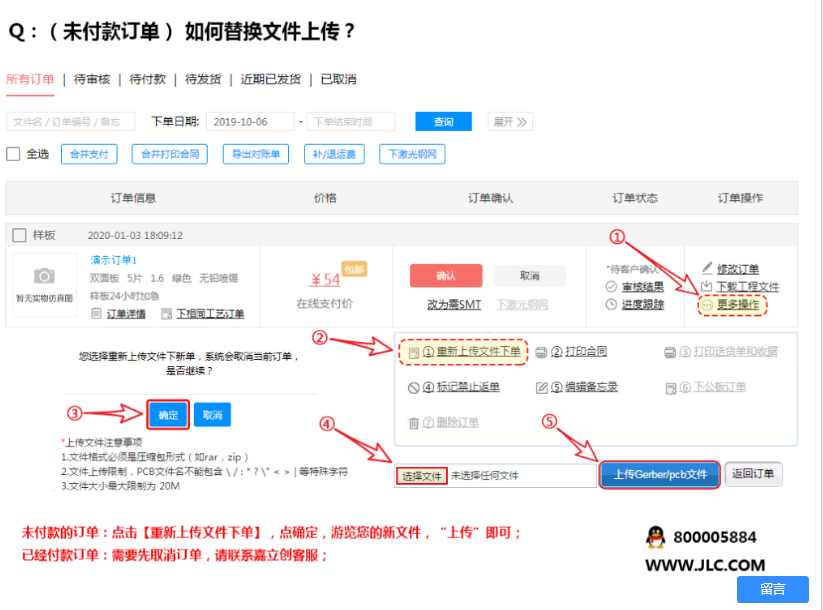Click the 下载工程文件 download icon

707,287
